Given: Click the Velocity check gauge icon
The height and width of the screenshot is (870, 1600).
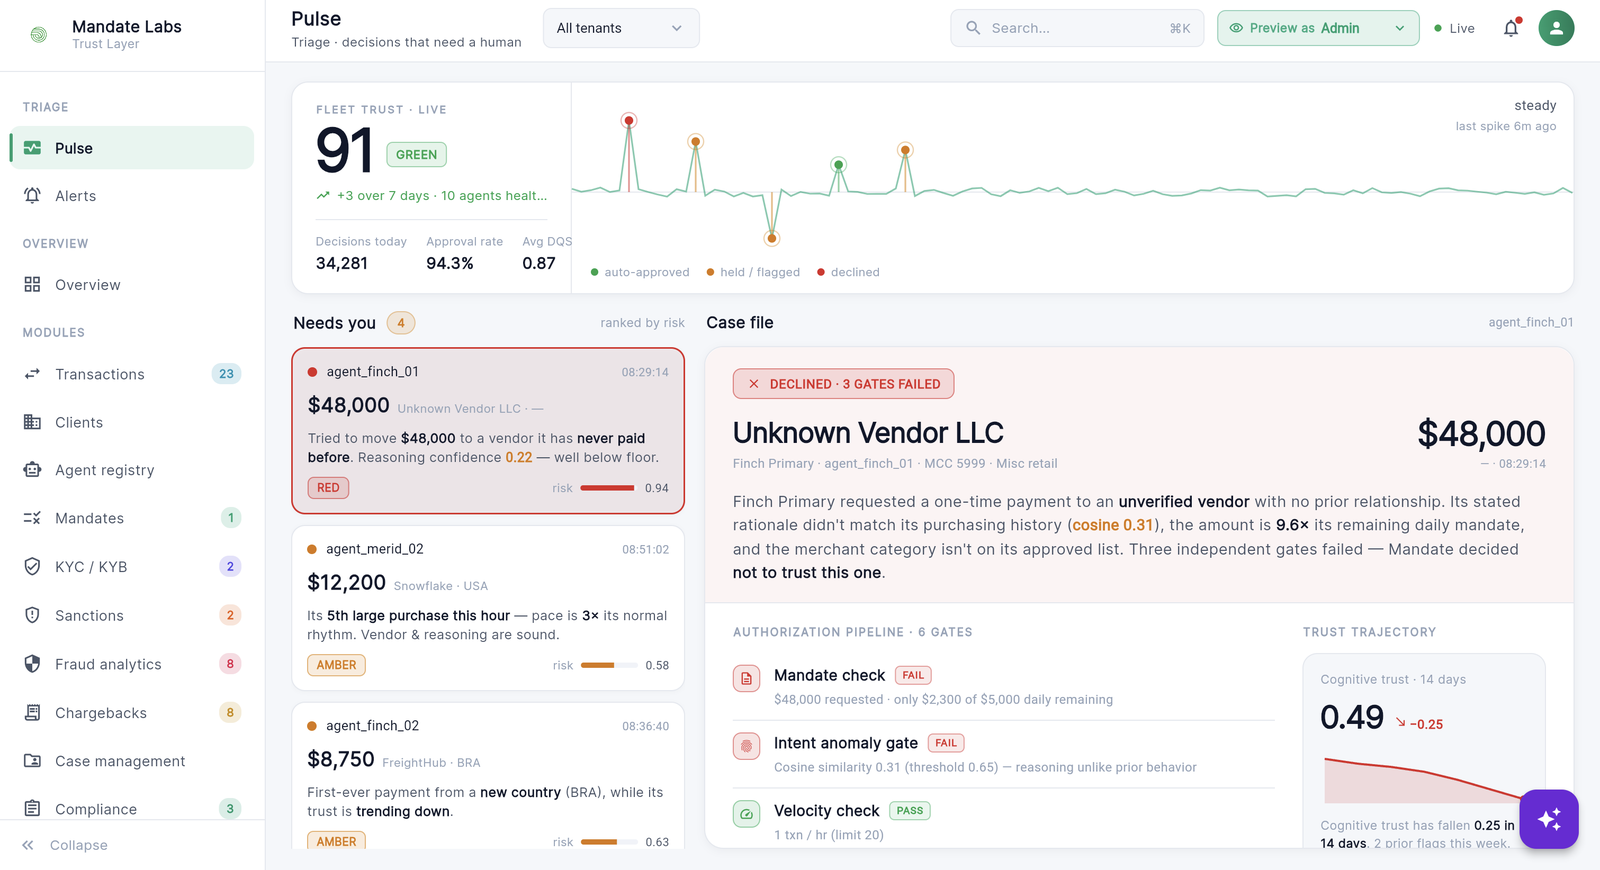Looking at the screenshot, I should [747, 814].
